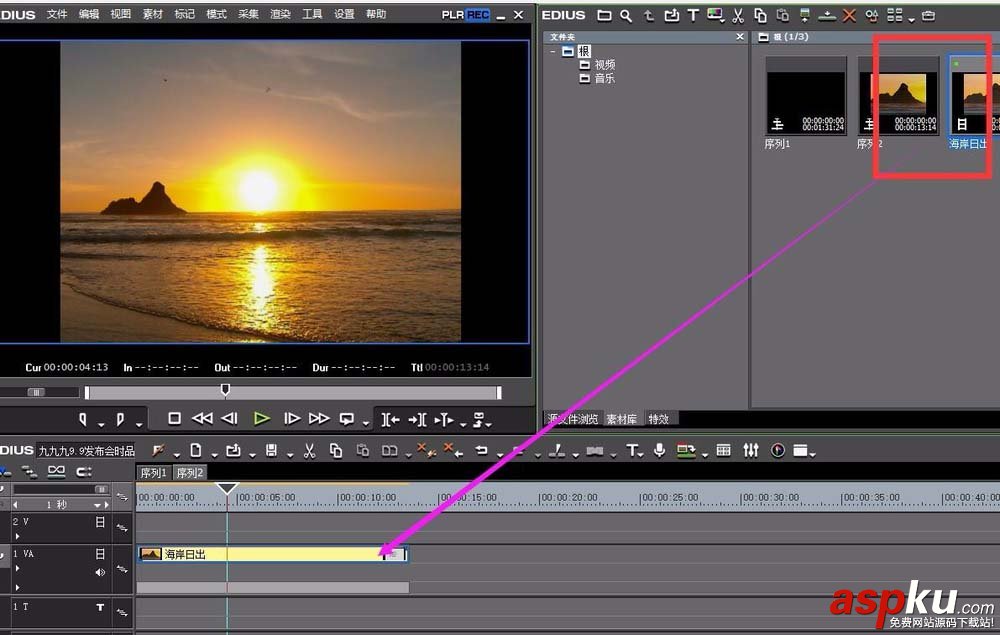Click the vectorscope icon
Screen dimensions: 1000x635
pyautogui.click(x=777, y=451)
